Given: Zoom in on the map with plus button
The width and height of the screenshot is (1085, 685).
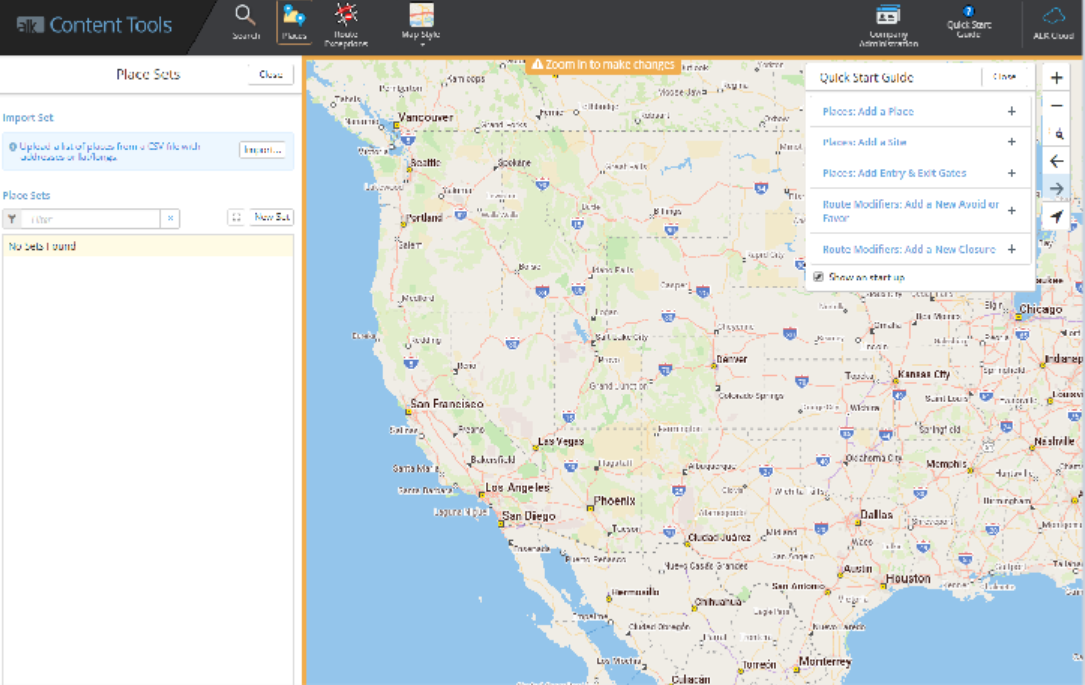Looking at the screenshot, I should pos(1056,78).
